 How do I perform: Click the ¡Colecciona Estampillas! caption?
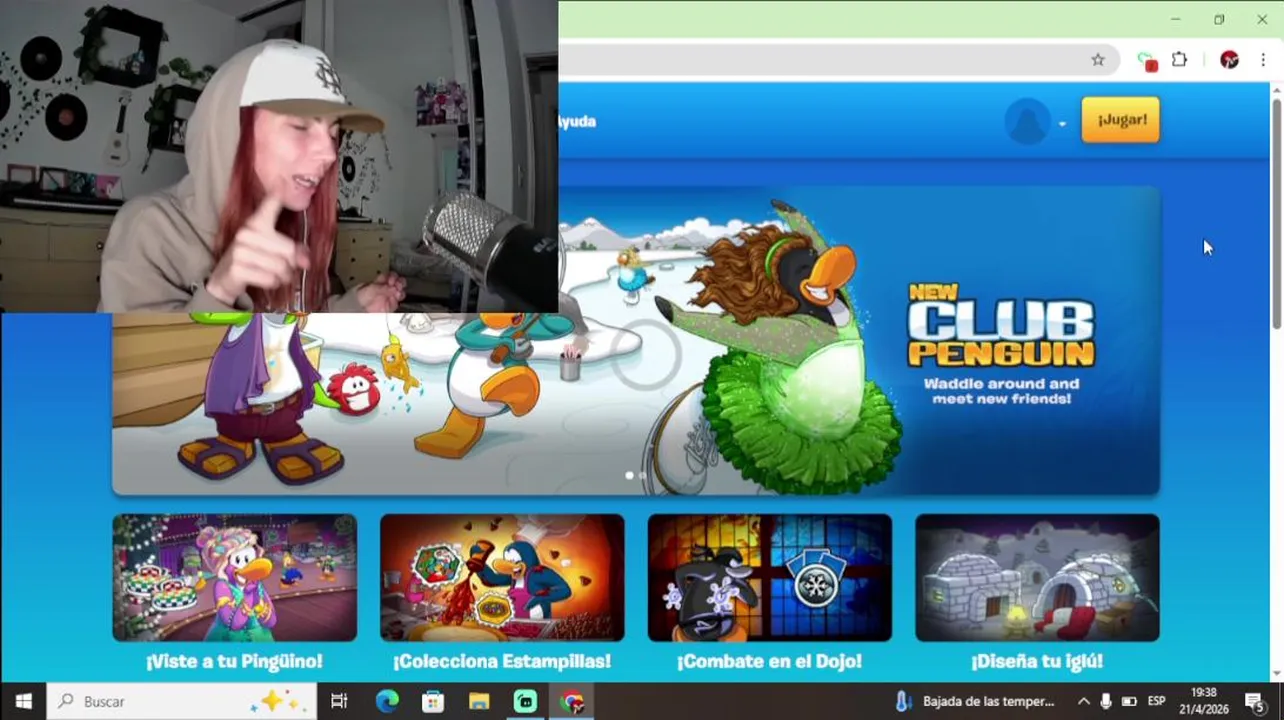(502, 661)
